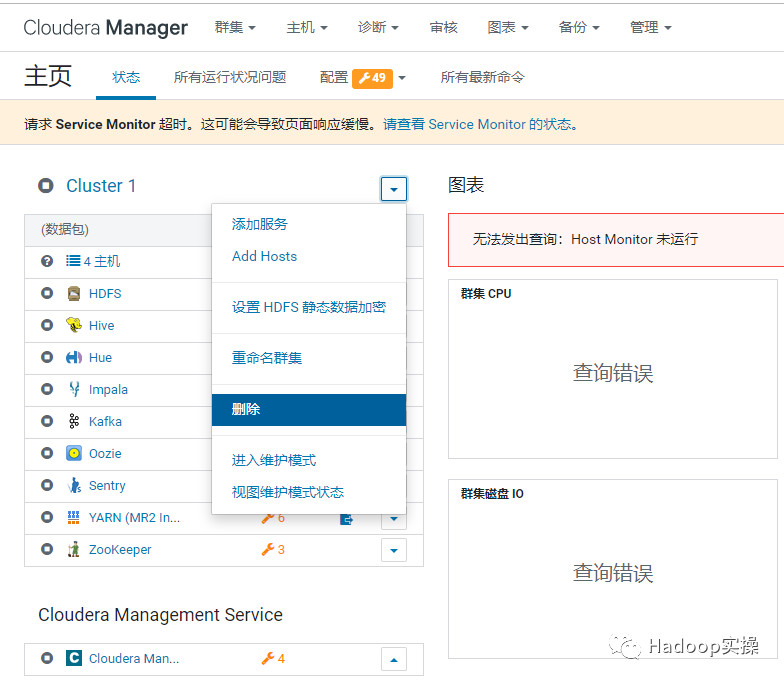The height and width of the screenshot is (682, 784).
Task: Click the Hue service icon
Action: pyautogui.click(x=74, y=358)
